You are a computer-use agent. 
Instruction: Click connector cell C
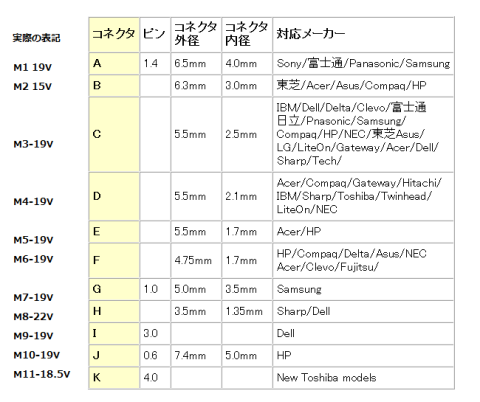click(114, 134)
